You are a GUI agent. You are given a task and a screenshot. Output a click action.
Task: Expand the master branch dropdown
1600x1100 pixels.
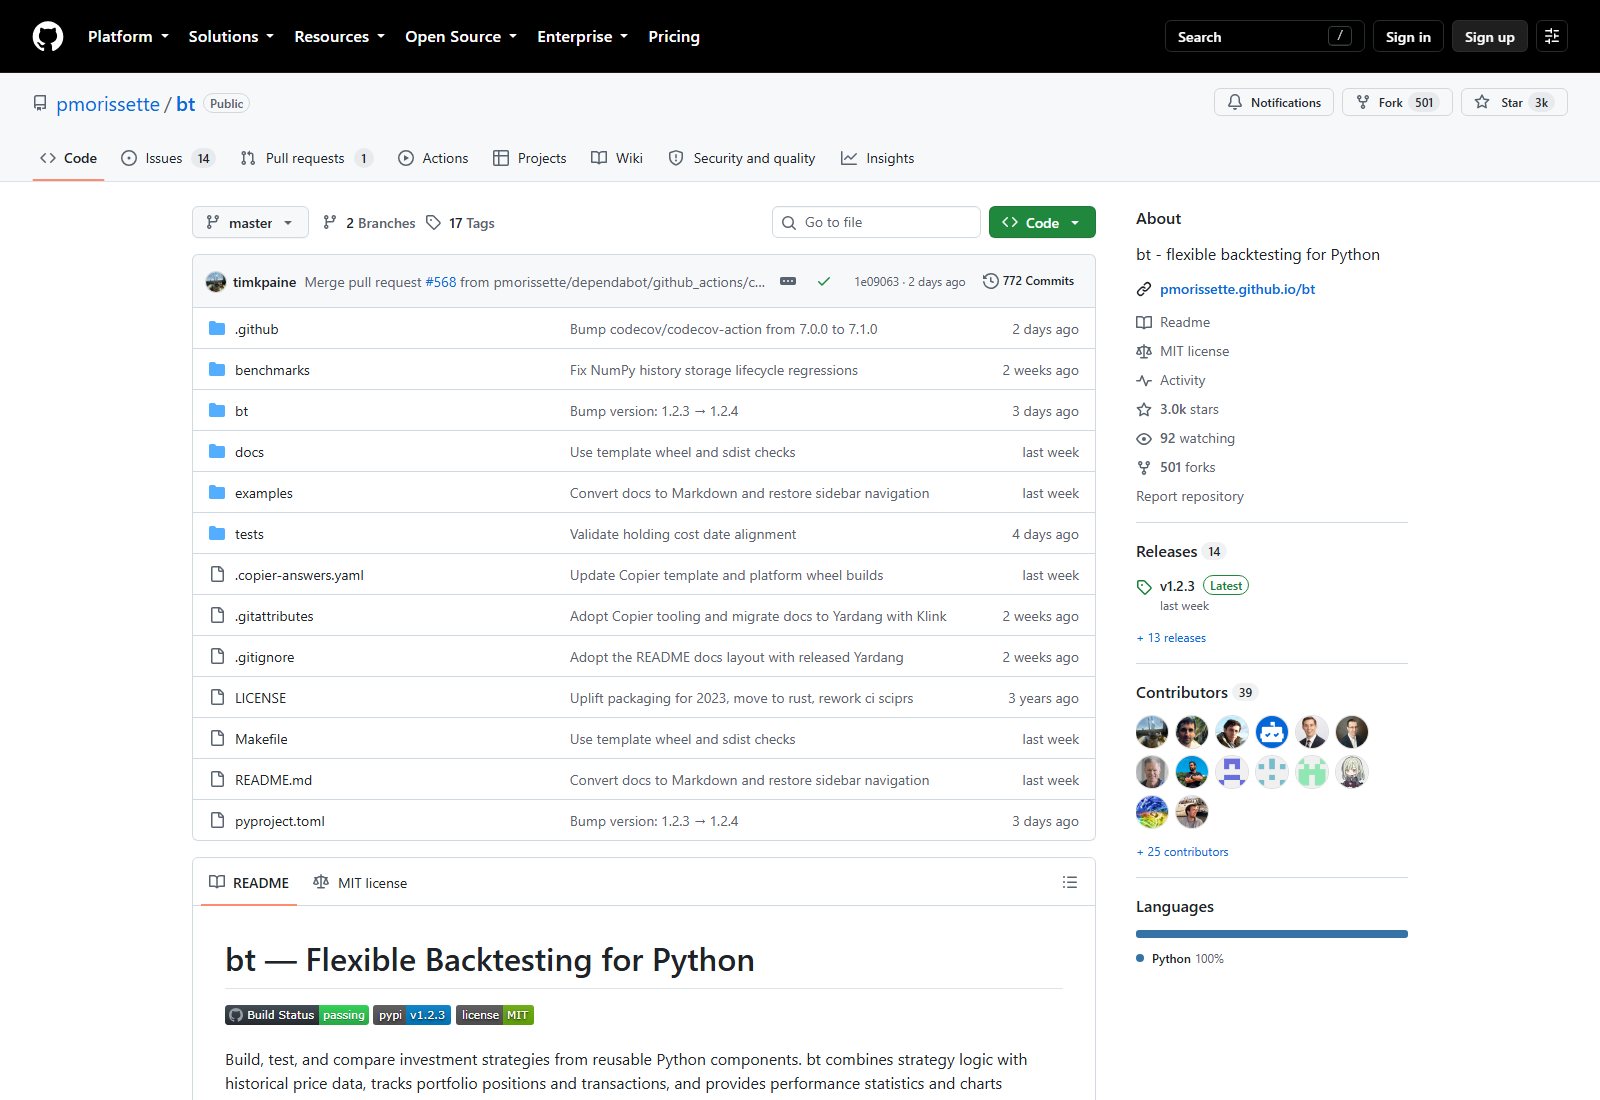pyautogui.click(x=250, y=223)
